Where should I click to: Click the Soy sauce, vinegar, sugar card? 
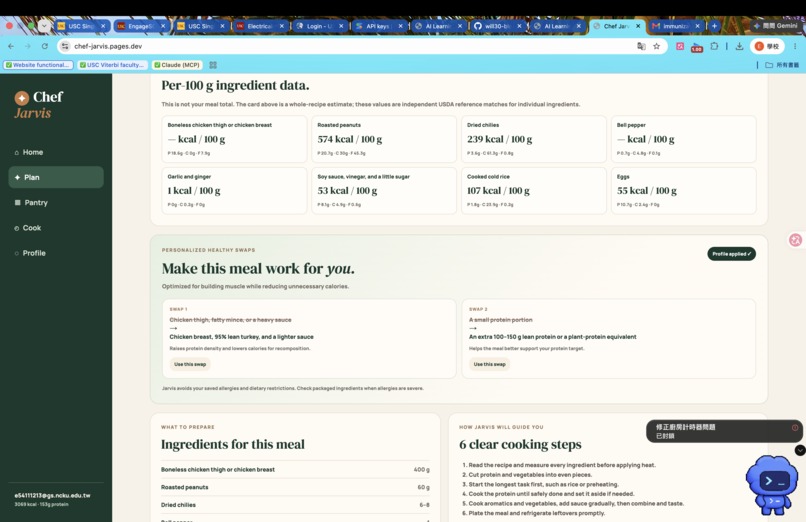[383, 191]
